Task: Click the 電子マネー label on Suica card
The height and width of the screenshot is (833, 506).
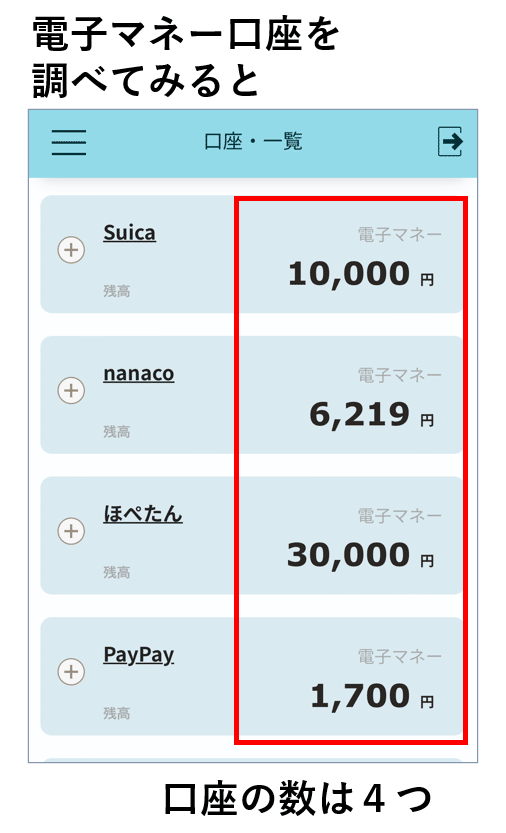Action: 400,234
